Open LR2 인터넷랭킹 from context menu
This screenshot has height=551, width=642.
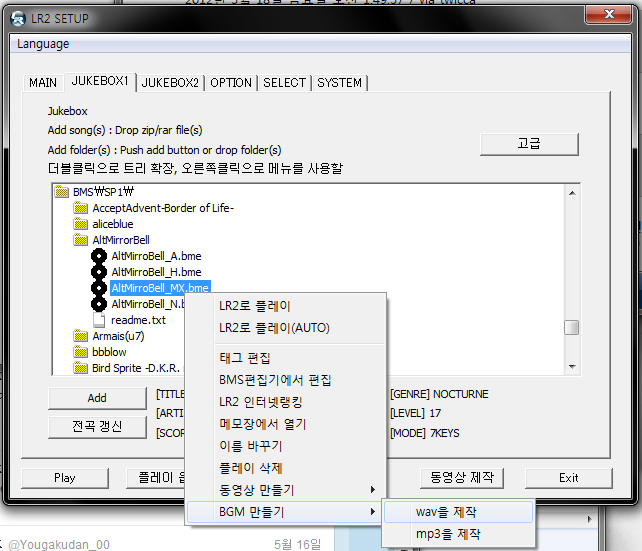(x=287, y=402)
